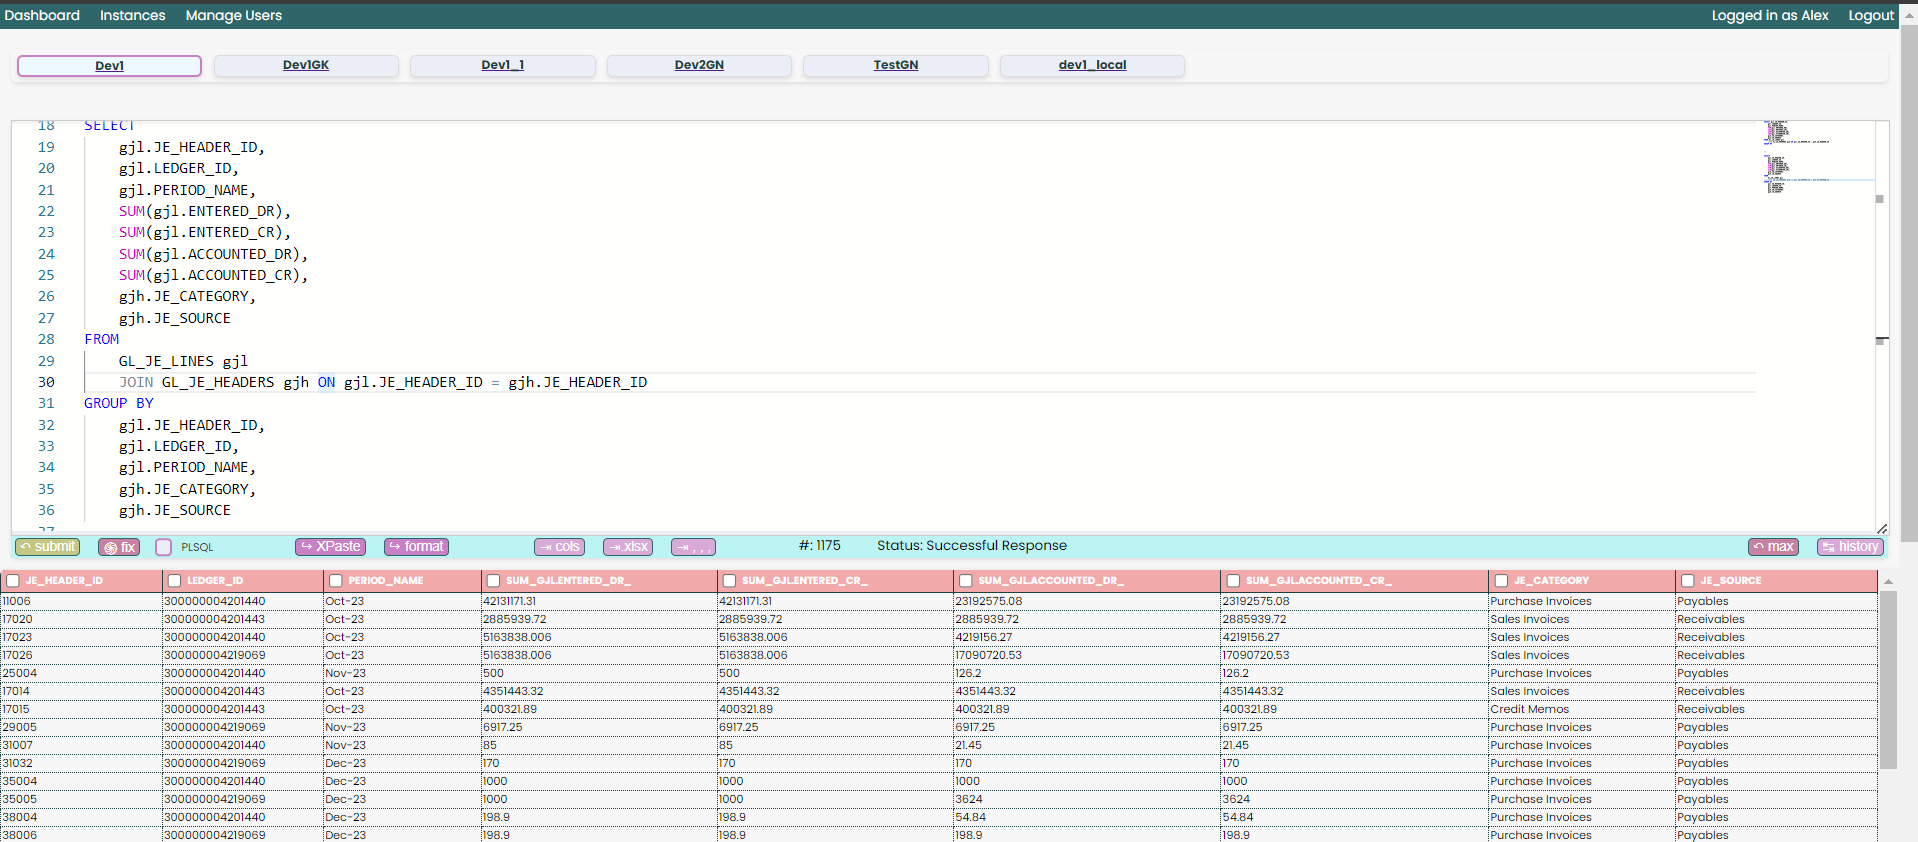Click the SUM(gjl.ACCOUNTED_CR) line
The height and width of the screenshot is (842, 1918).
pos(213,275)
